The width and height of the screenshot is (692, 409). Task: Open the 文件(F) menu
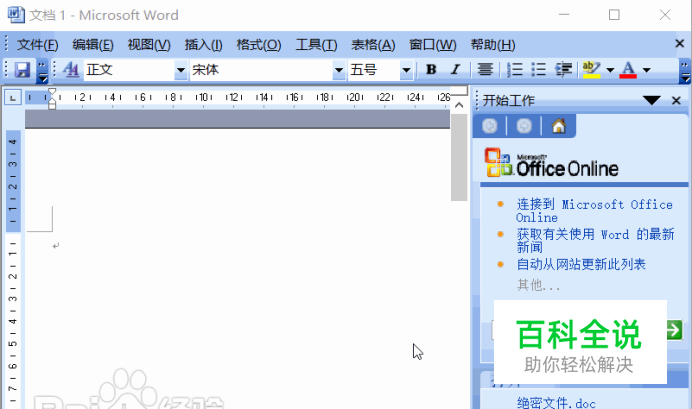click(38, 45)
